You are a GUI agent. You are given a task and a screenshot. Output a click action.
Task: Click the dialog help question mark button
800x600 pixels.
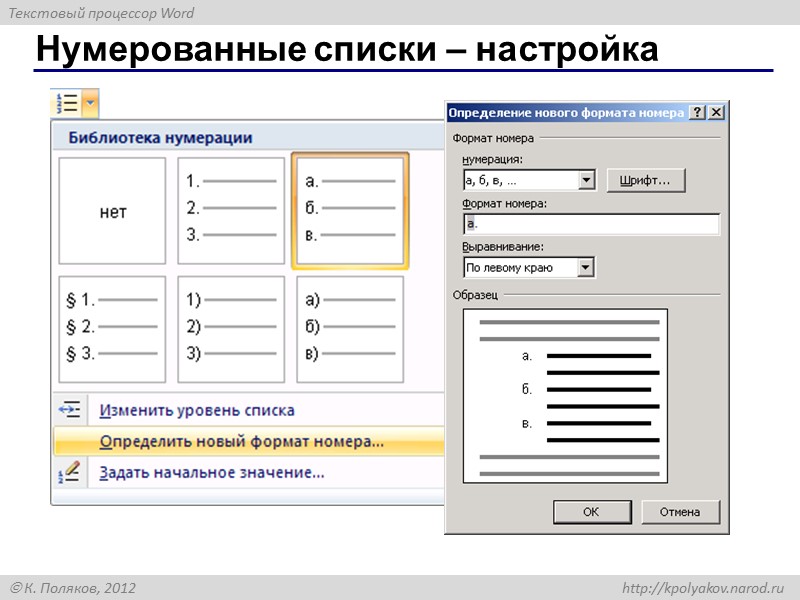tap(699, 112)
